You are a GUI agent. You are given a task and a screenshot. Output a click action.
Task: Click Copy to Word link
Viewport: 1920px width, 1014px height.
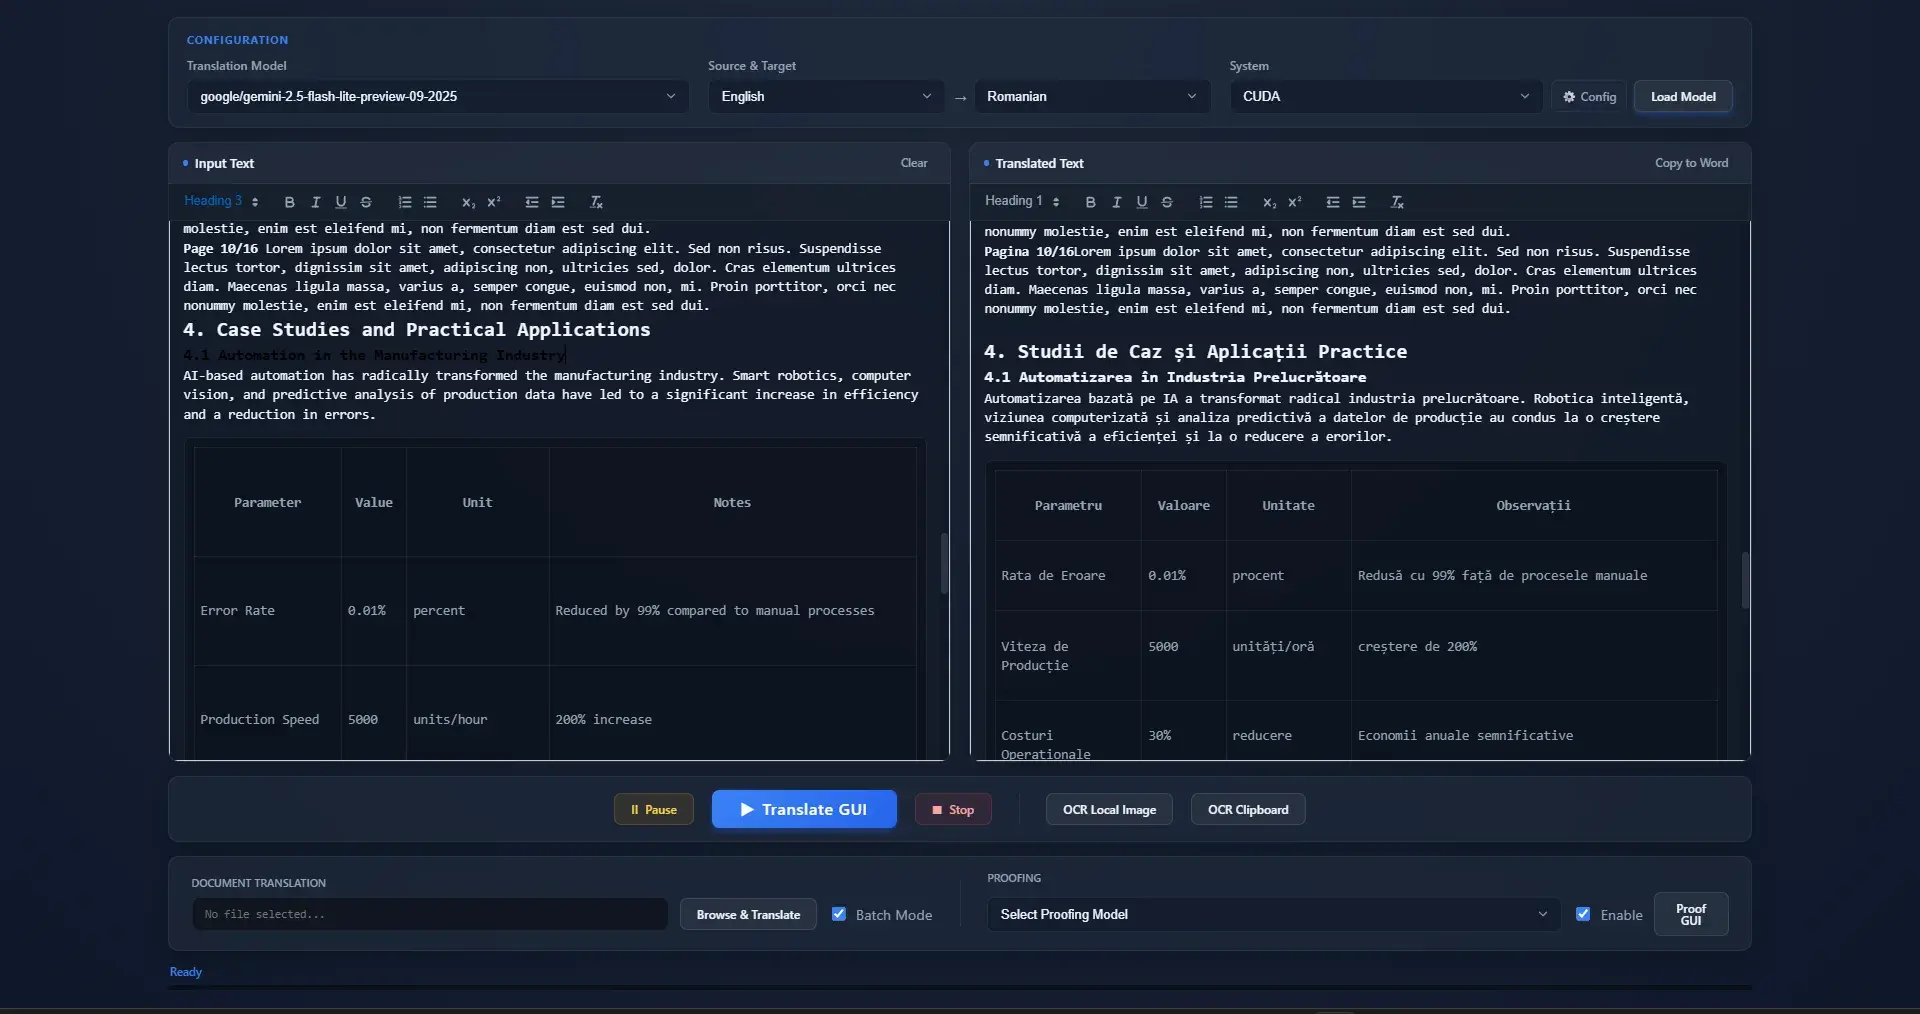[1691, 163]
